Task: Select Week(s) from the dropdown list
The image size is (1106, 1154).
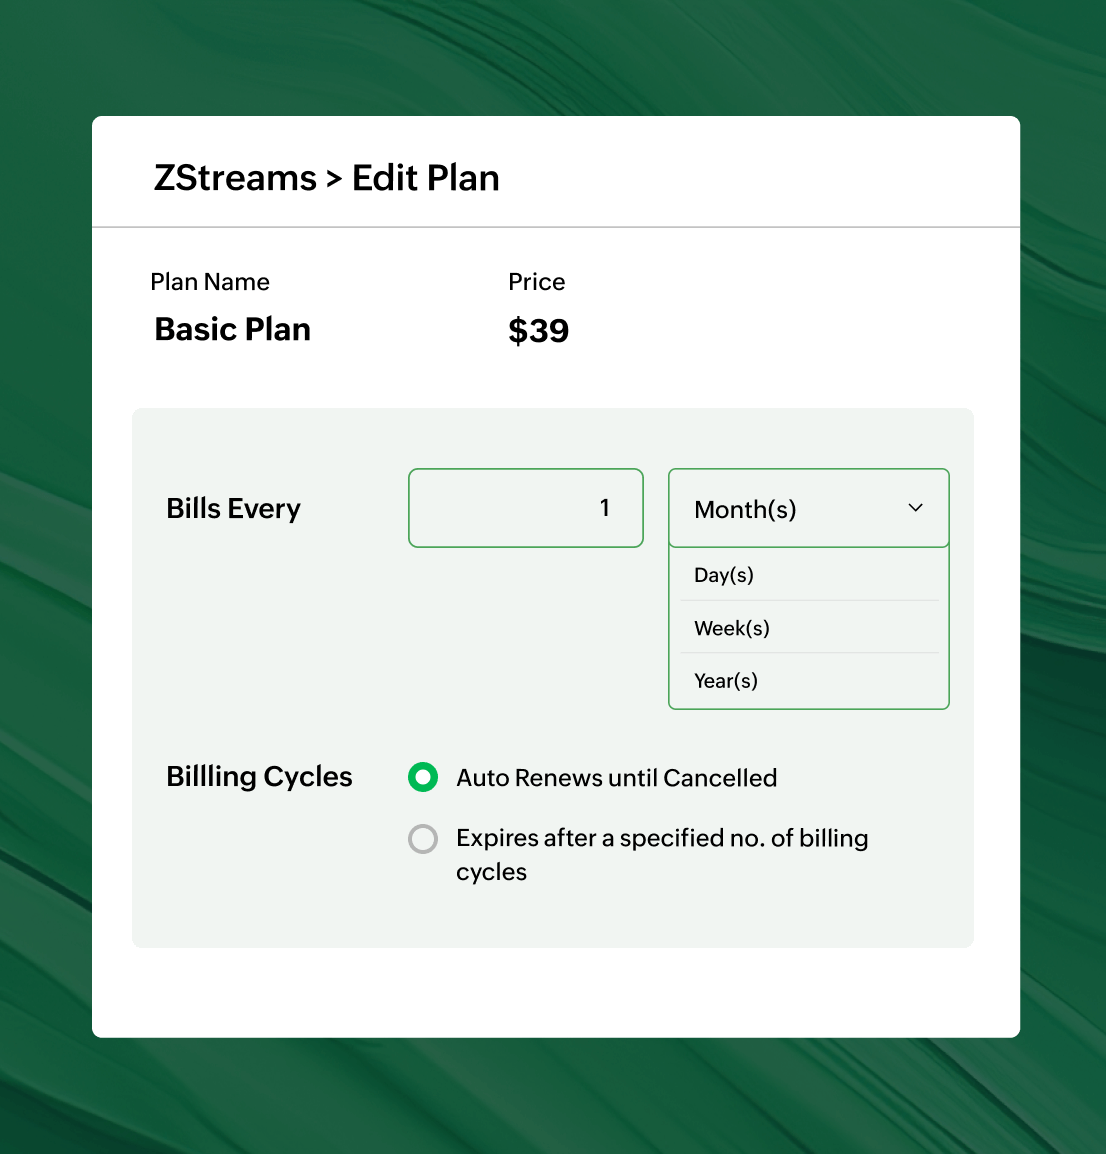Action: (x=731, y=627)
